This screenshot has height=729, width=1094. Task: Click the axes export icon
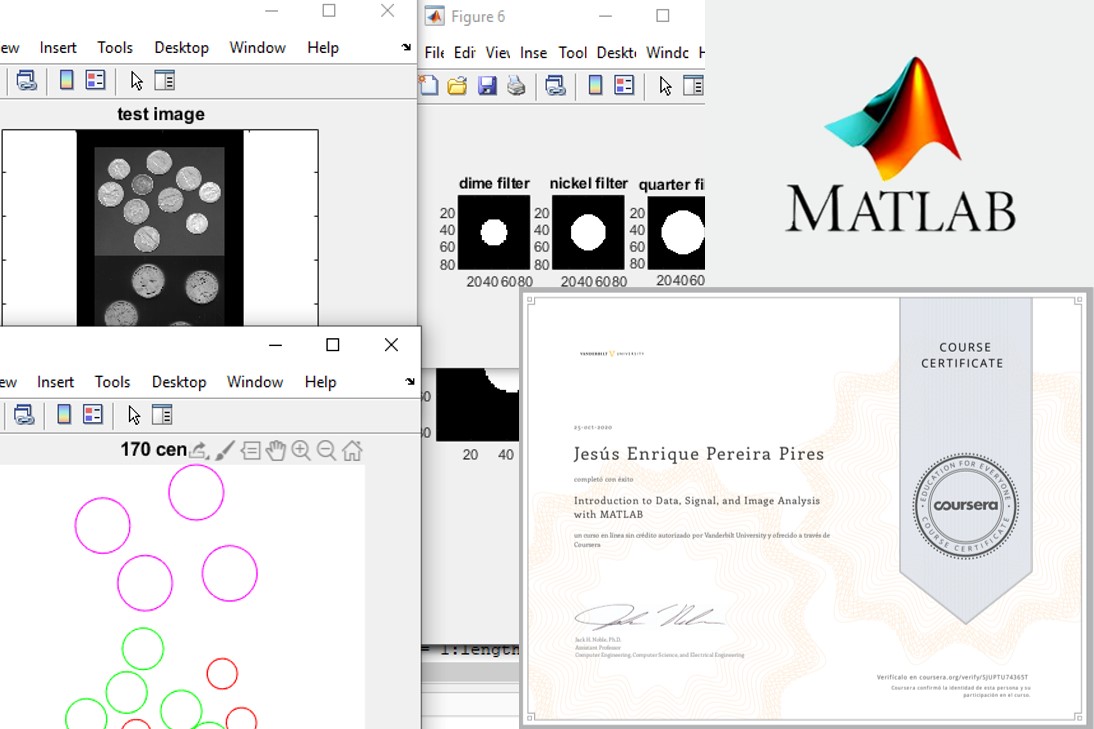[x=200, y=451]
